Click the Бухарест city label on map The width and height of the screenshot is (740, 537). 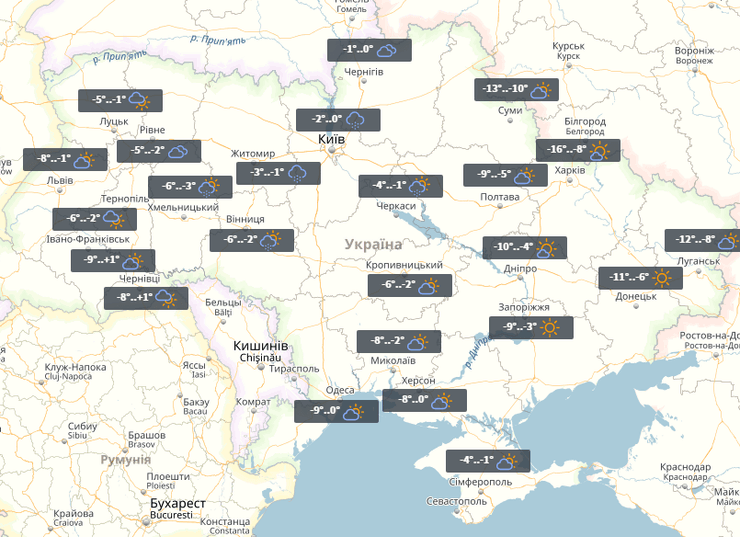point(177,502)
